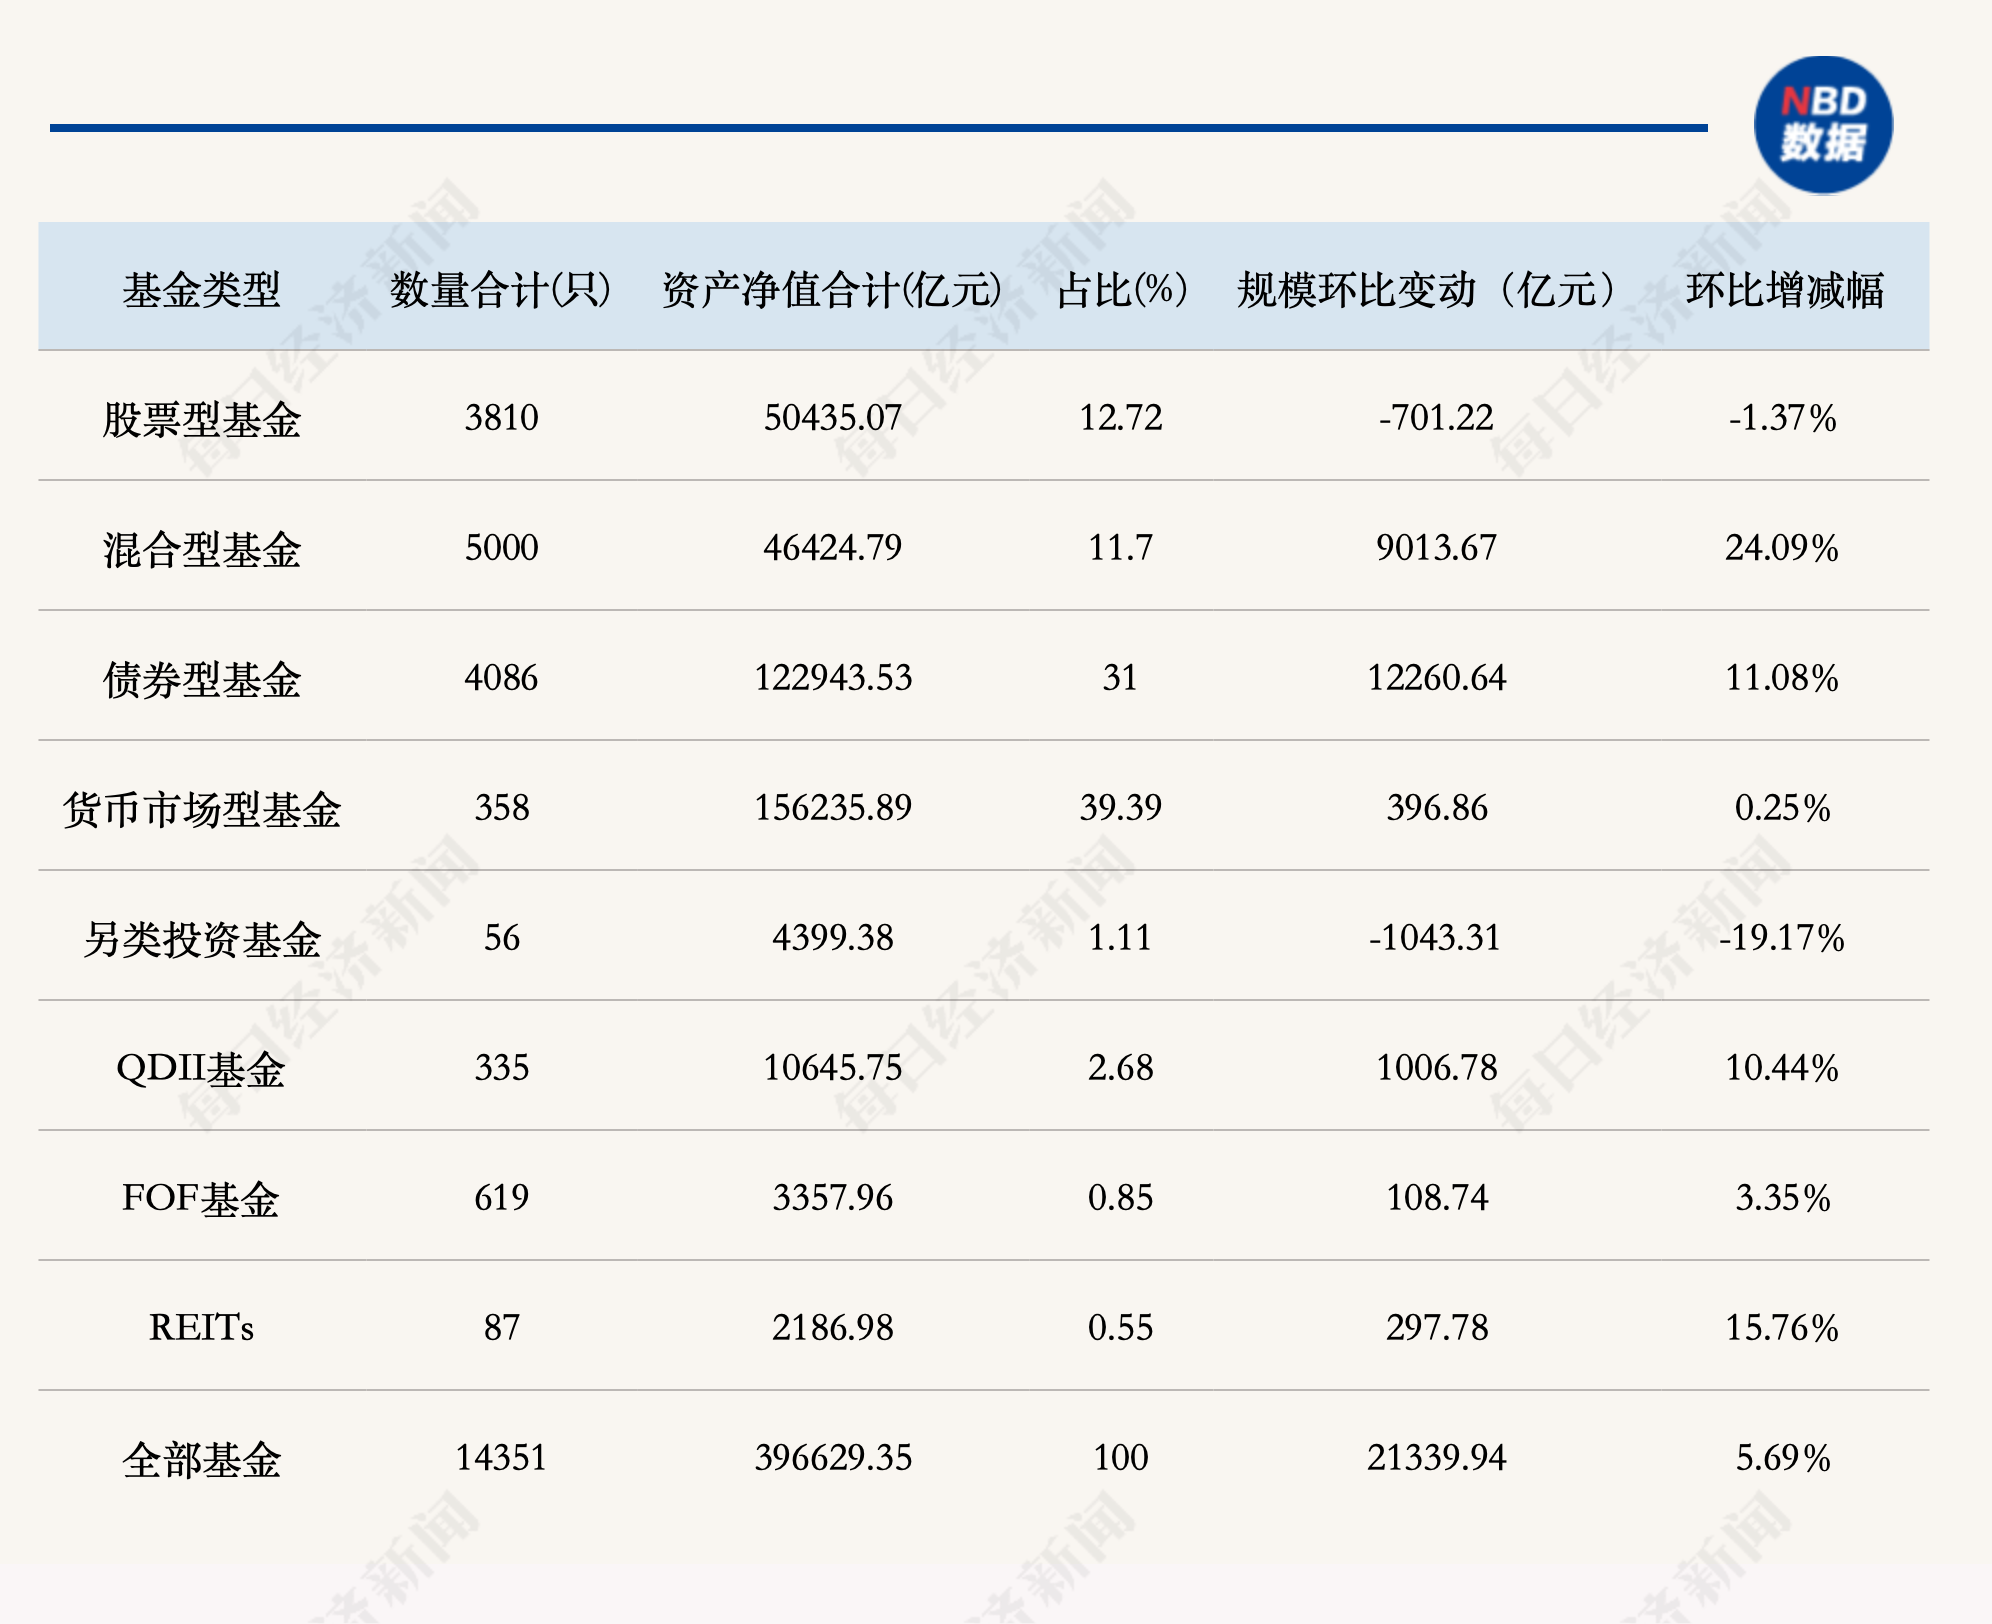Select growth rate -1.37%
This screenshot has height=1624, width=1992.
click(1783, 417)
